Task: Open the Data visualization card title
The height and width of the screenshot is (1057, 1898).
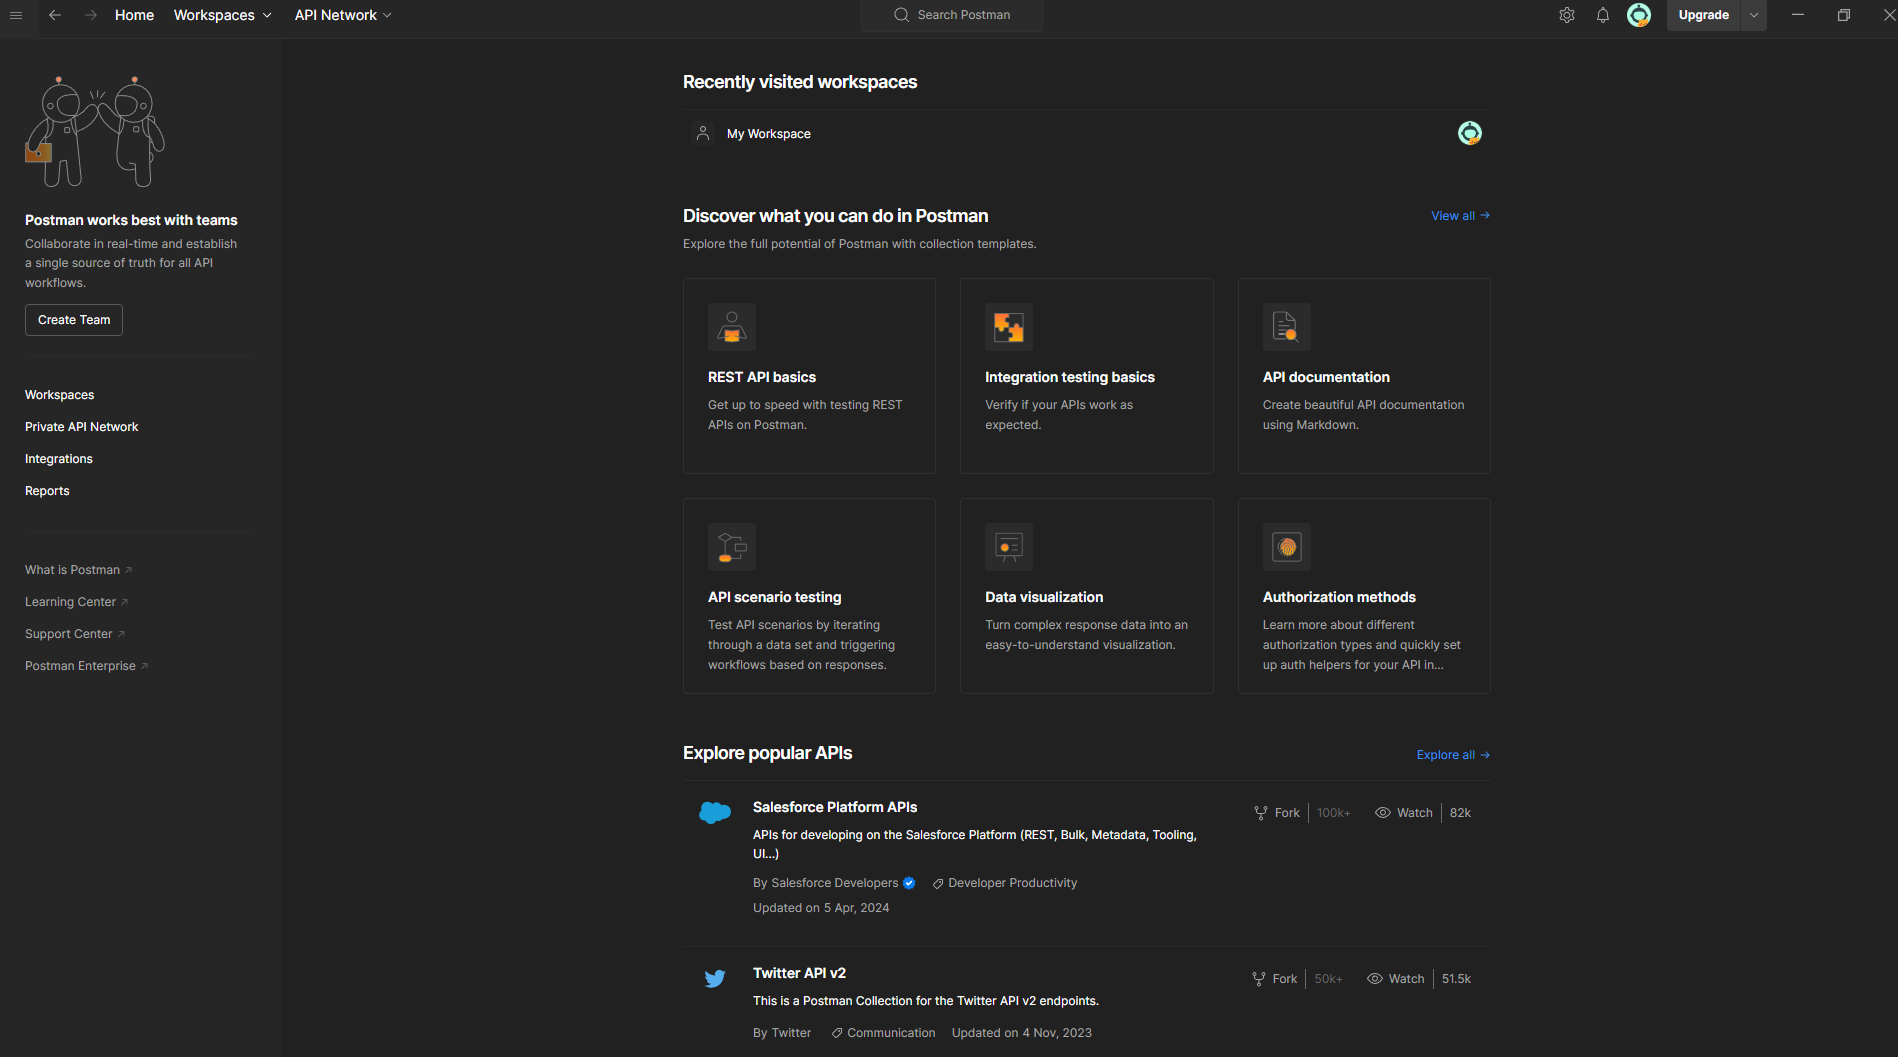Action: click(x=1044, y=597)
